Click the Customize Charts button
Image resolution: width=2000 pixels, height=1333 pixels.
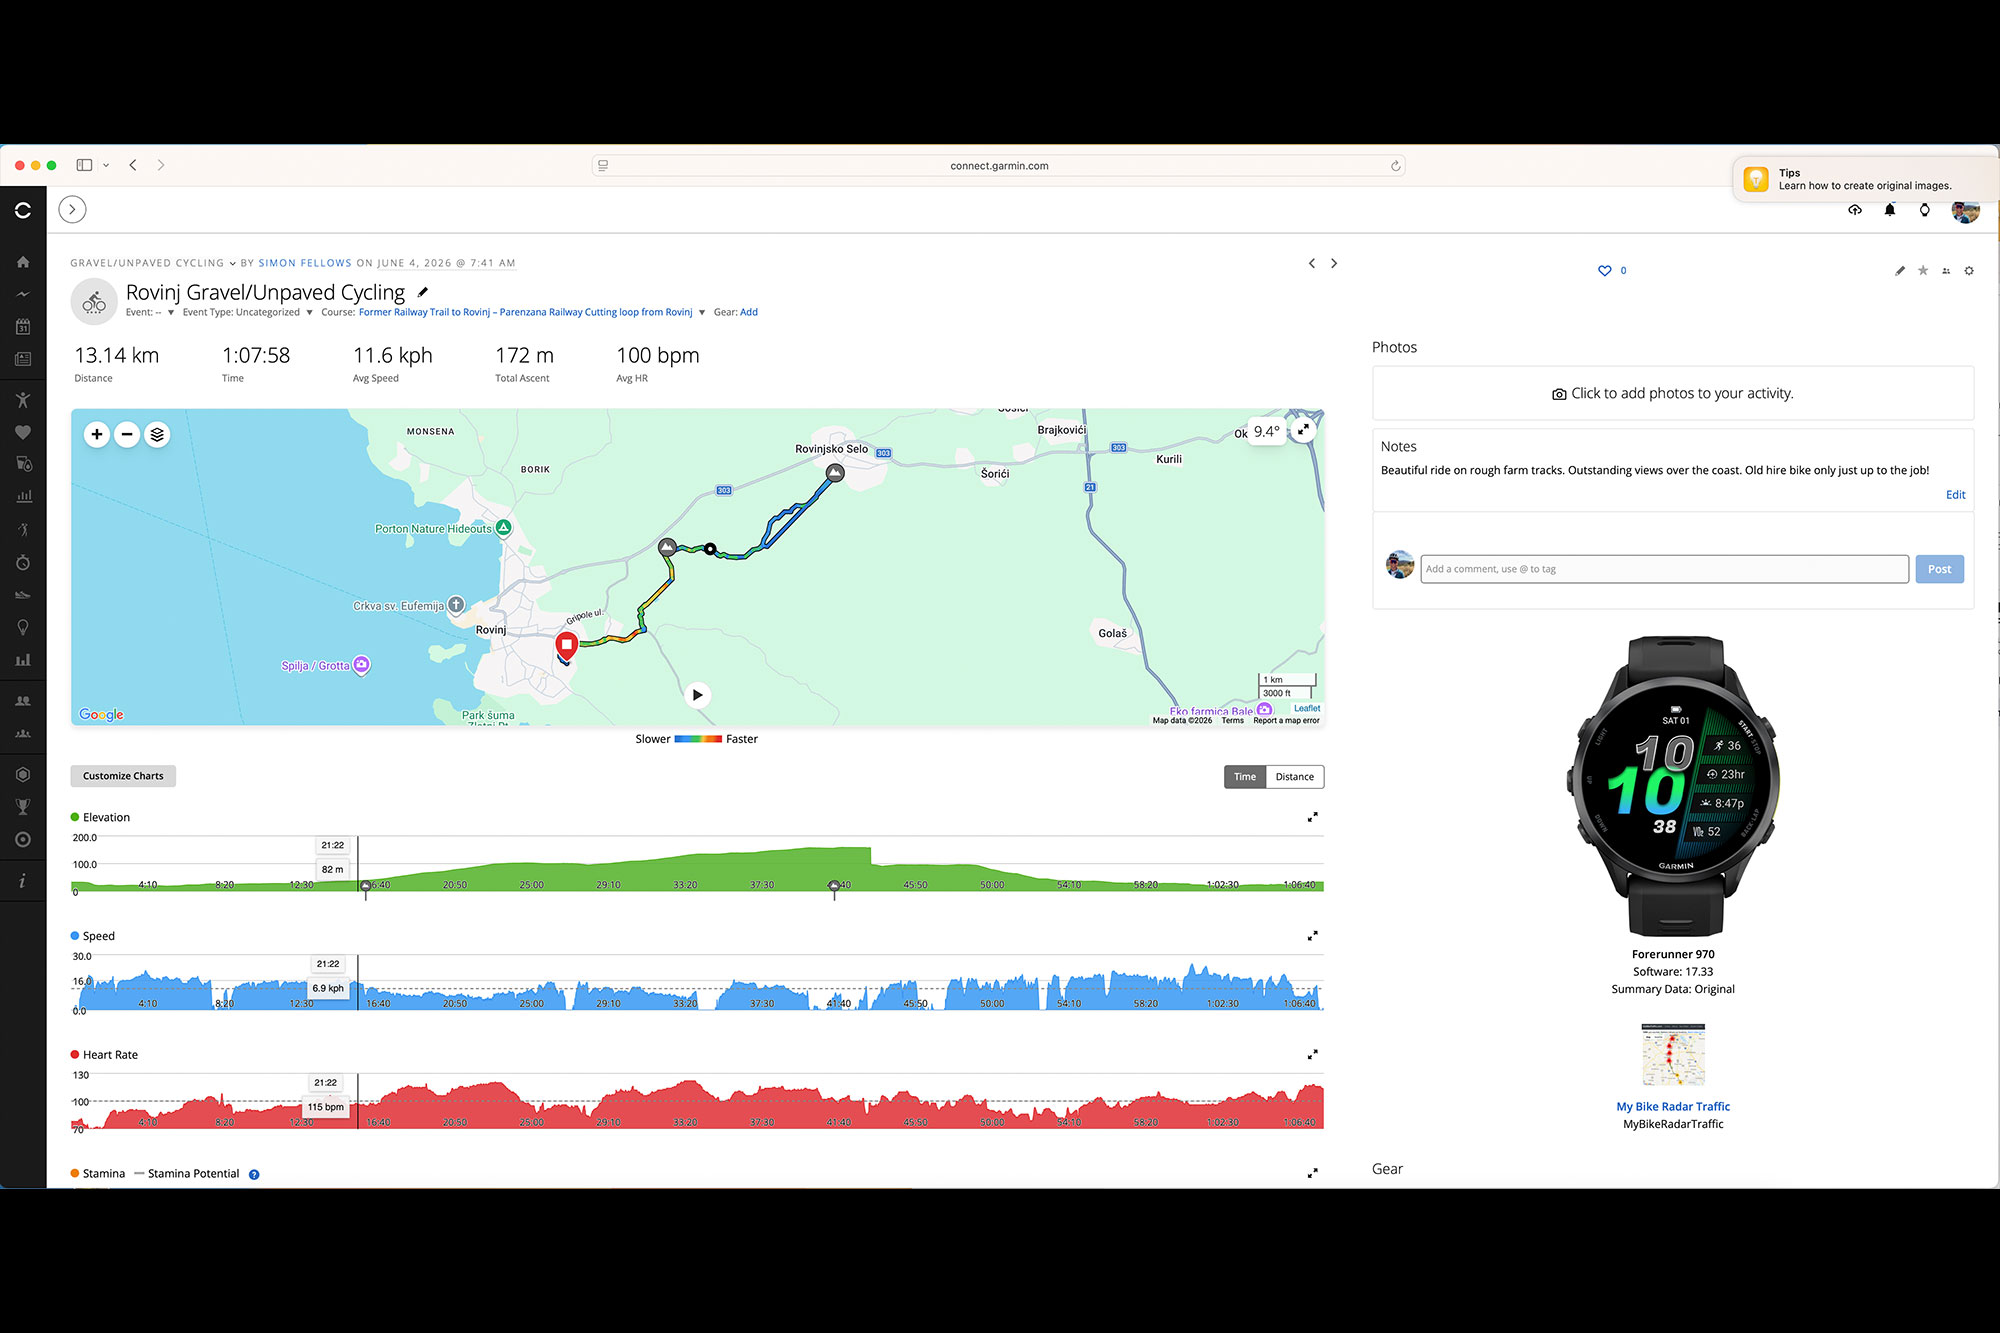tap(123, 776)
